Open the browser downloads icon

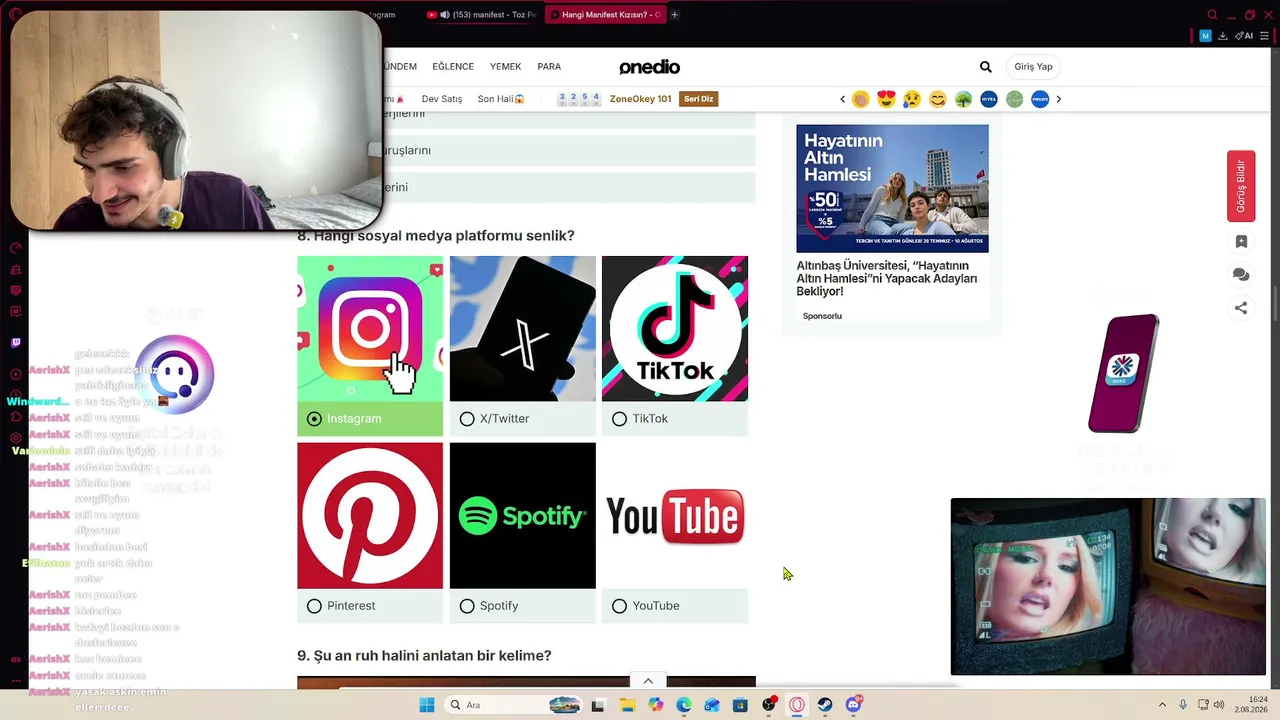pos(1222,36)
